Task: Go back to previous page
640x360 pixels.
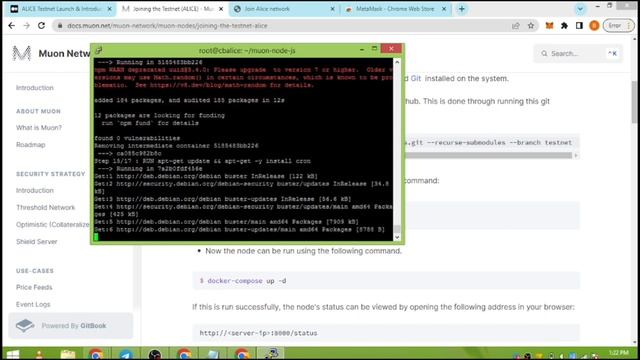Action: click(11, 26)
